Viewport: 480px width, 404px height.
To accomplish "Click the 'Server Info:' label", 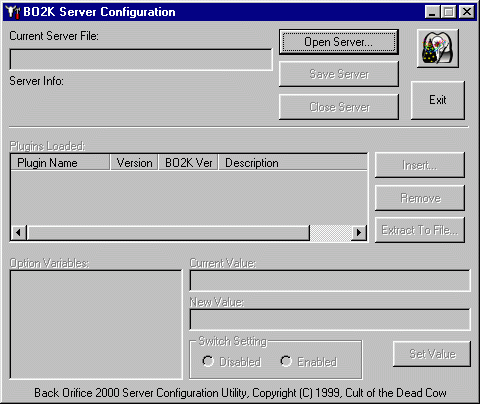I will 36,81.
